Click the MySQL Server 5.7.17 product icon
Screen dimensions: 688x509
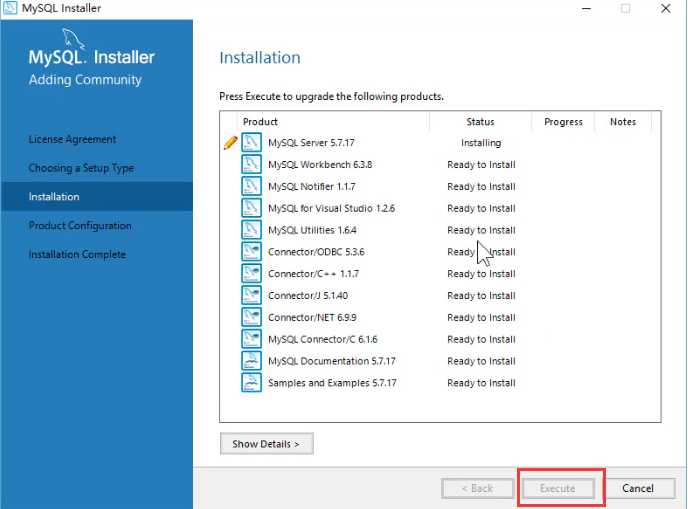pyautogui.click(x=251, y=143)
